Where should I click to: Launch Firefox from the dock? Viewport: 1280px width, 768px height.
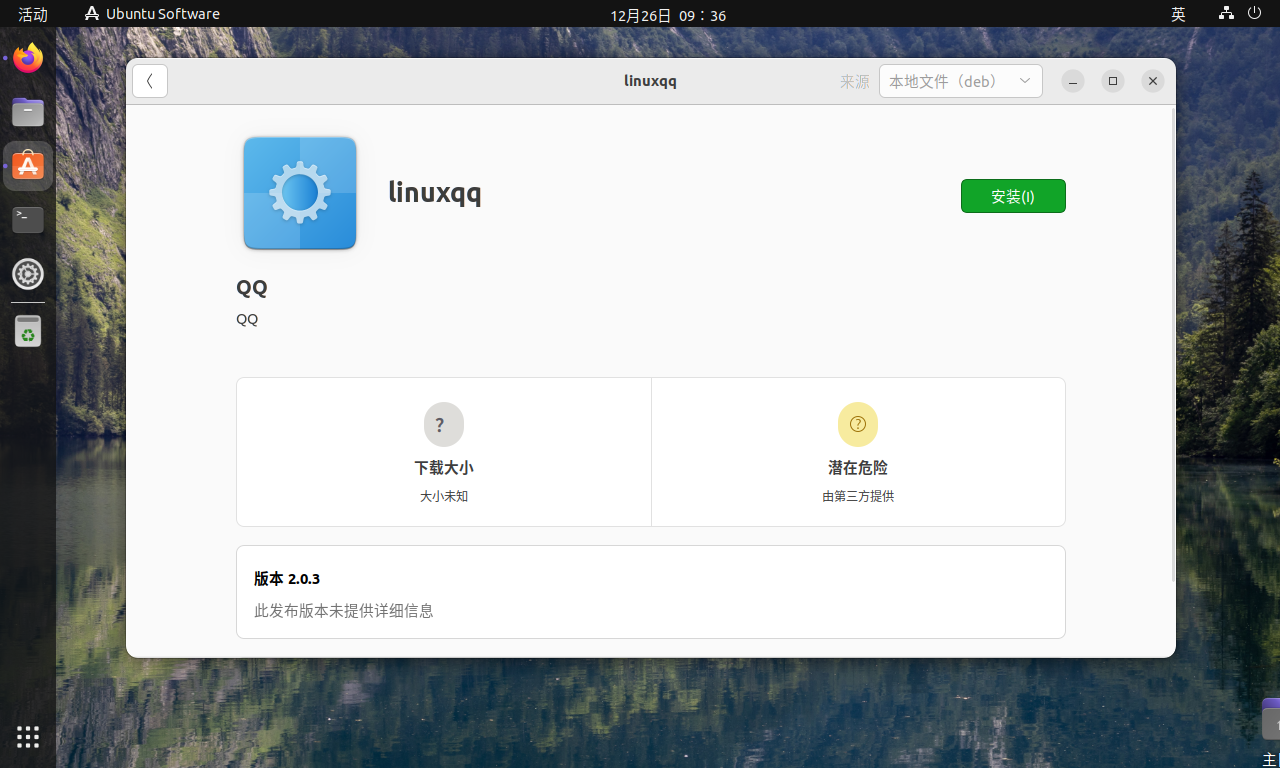click(x=28, y=59)
